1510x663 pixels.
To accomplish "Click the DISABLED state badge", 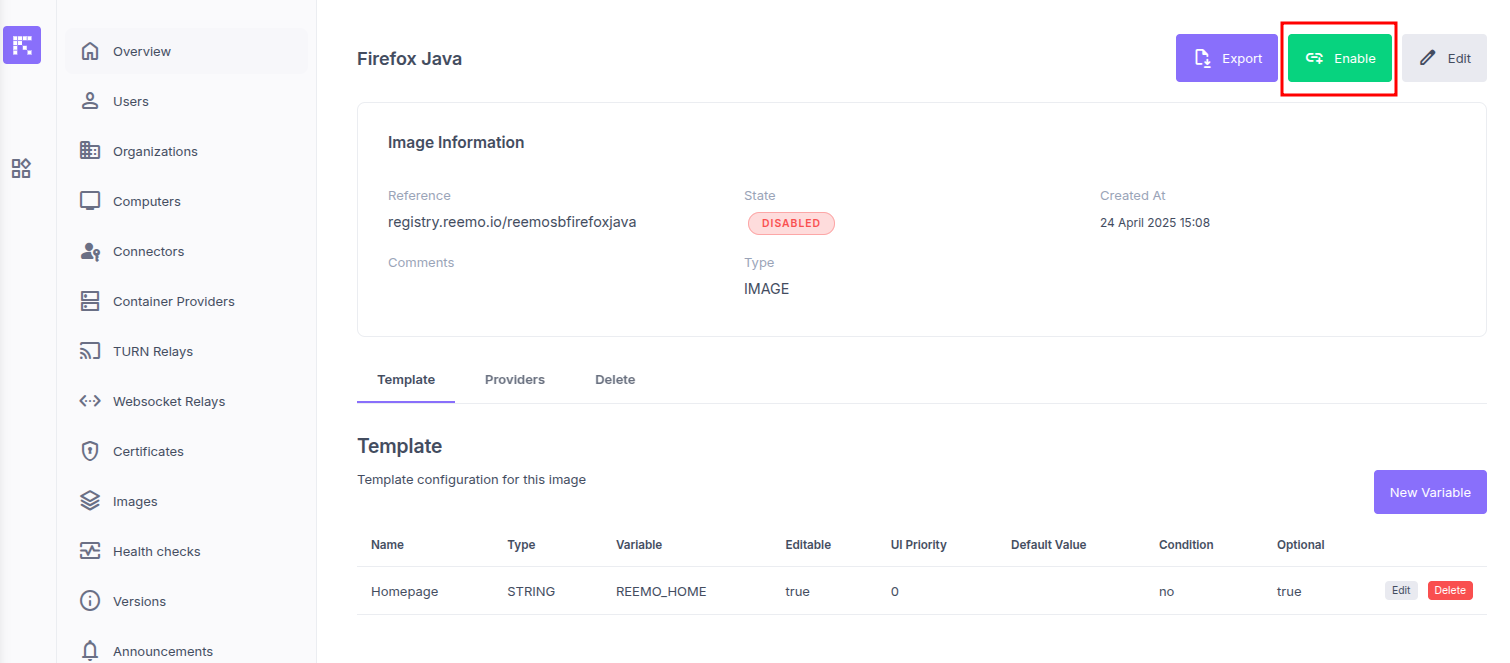I will [791, 223].
